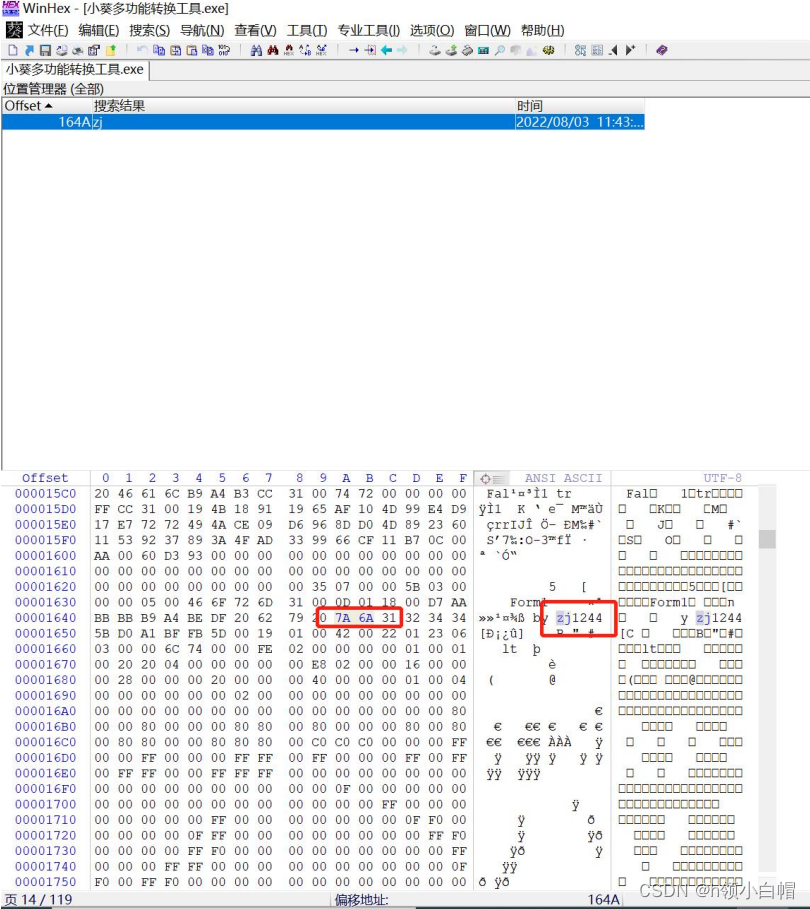Viewport: 810px width, 909px height.
Task: Copy the selected block via the toolbar
Action: point(159,50)
